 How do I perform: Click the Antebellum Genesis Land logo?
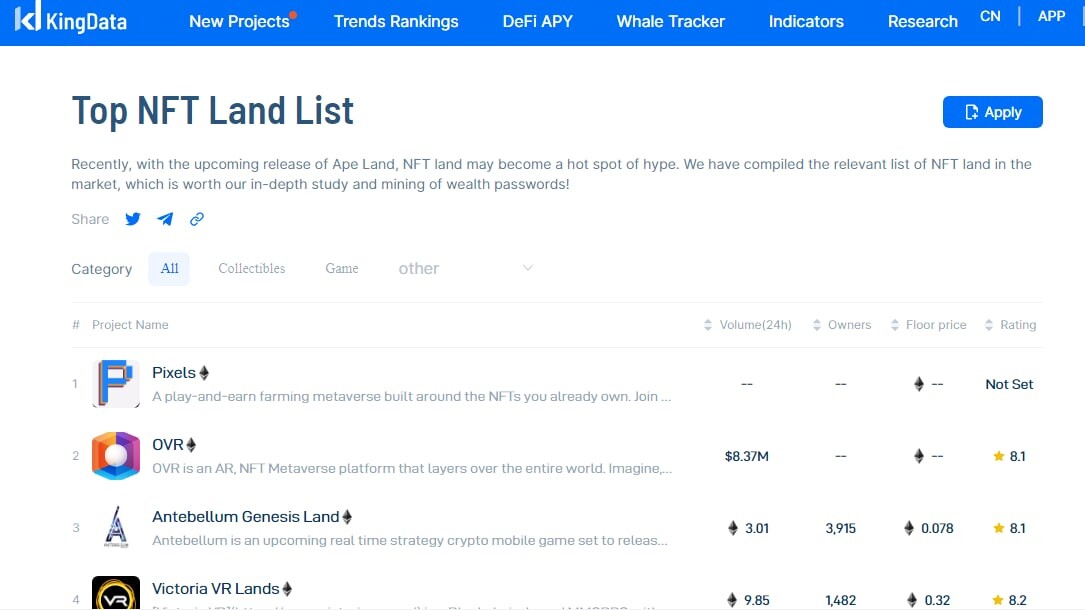[x=116, y=527]
